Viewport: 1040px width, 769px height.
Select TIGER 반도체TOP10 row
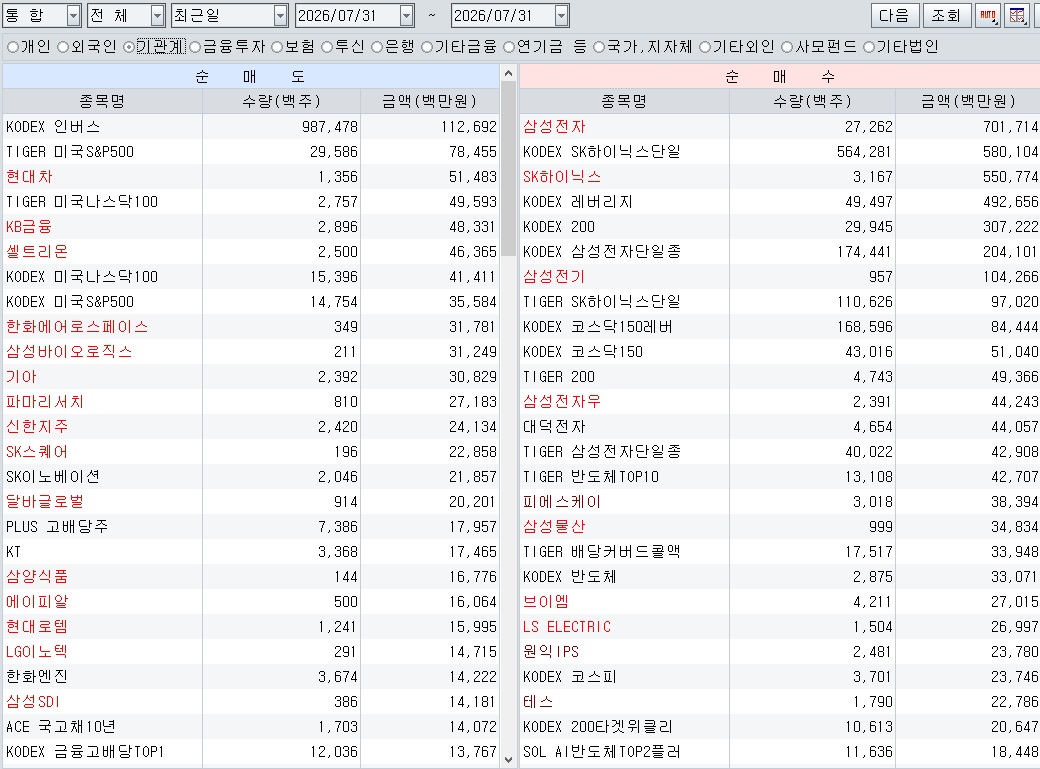[x=780, y=477]
